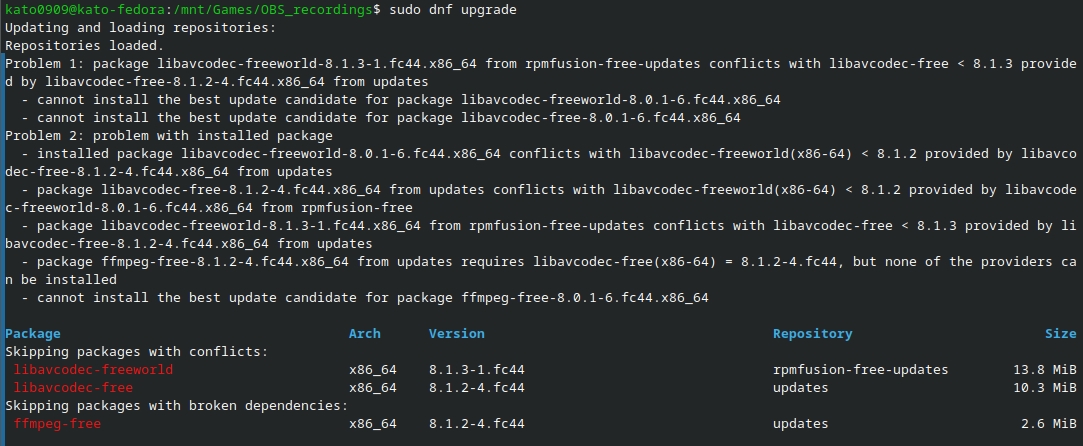Click the red ffmpeg-free package name
Screen dimensions: 1083x446
[x=57, y=424]
